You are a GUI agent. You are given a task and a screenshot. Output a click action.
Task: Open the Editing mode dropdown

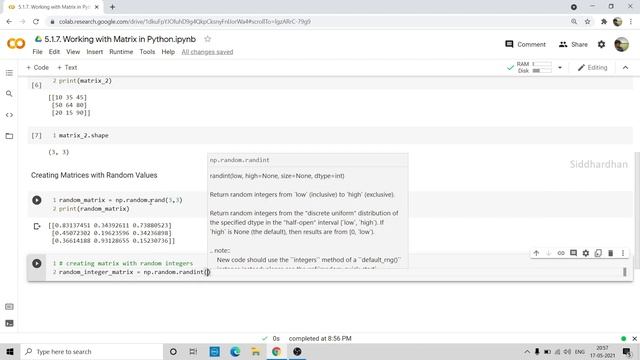click(x=593, y=67)
